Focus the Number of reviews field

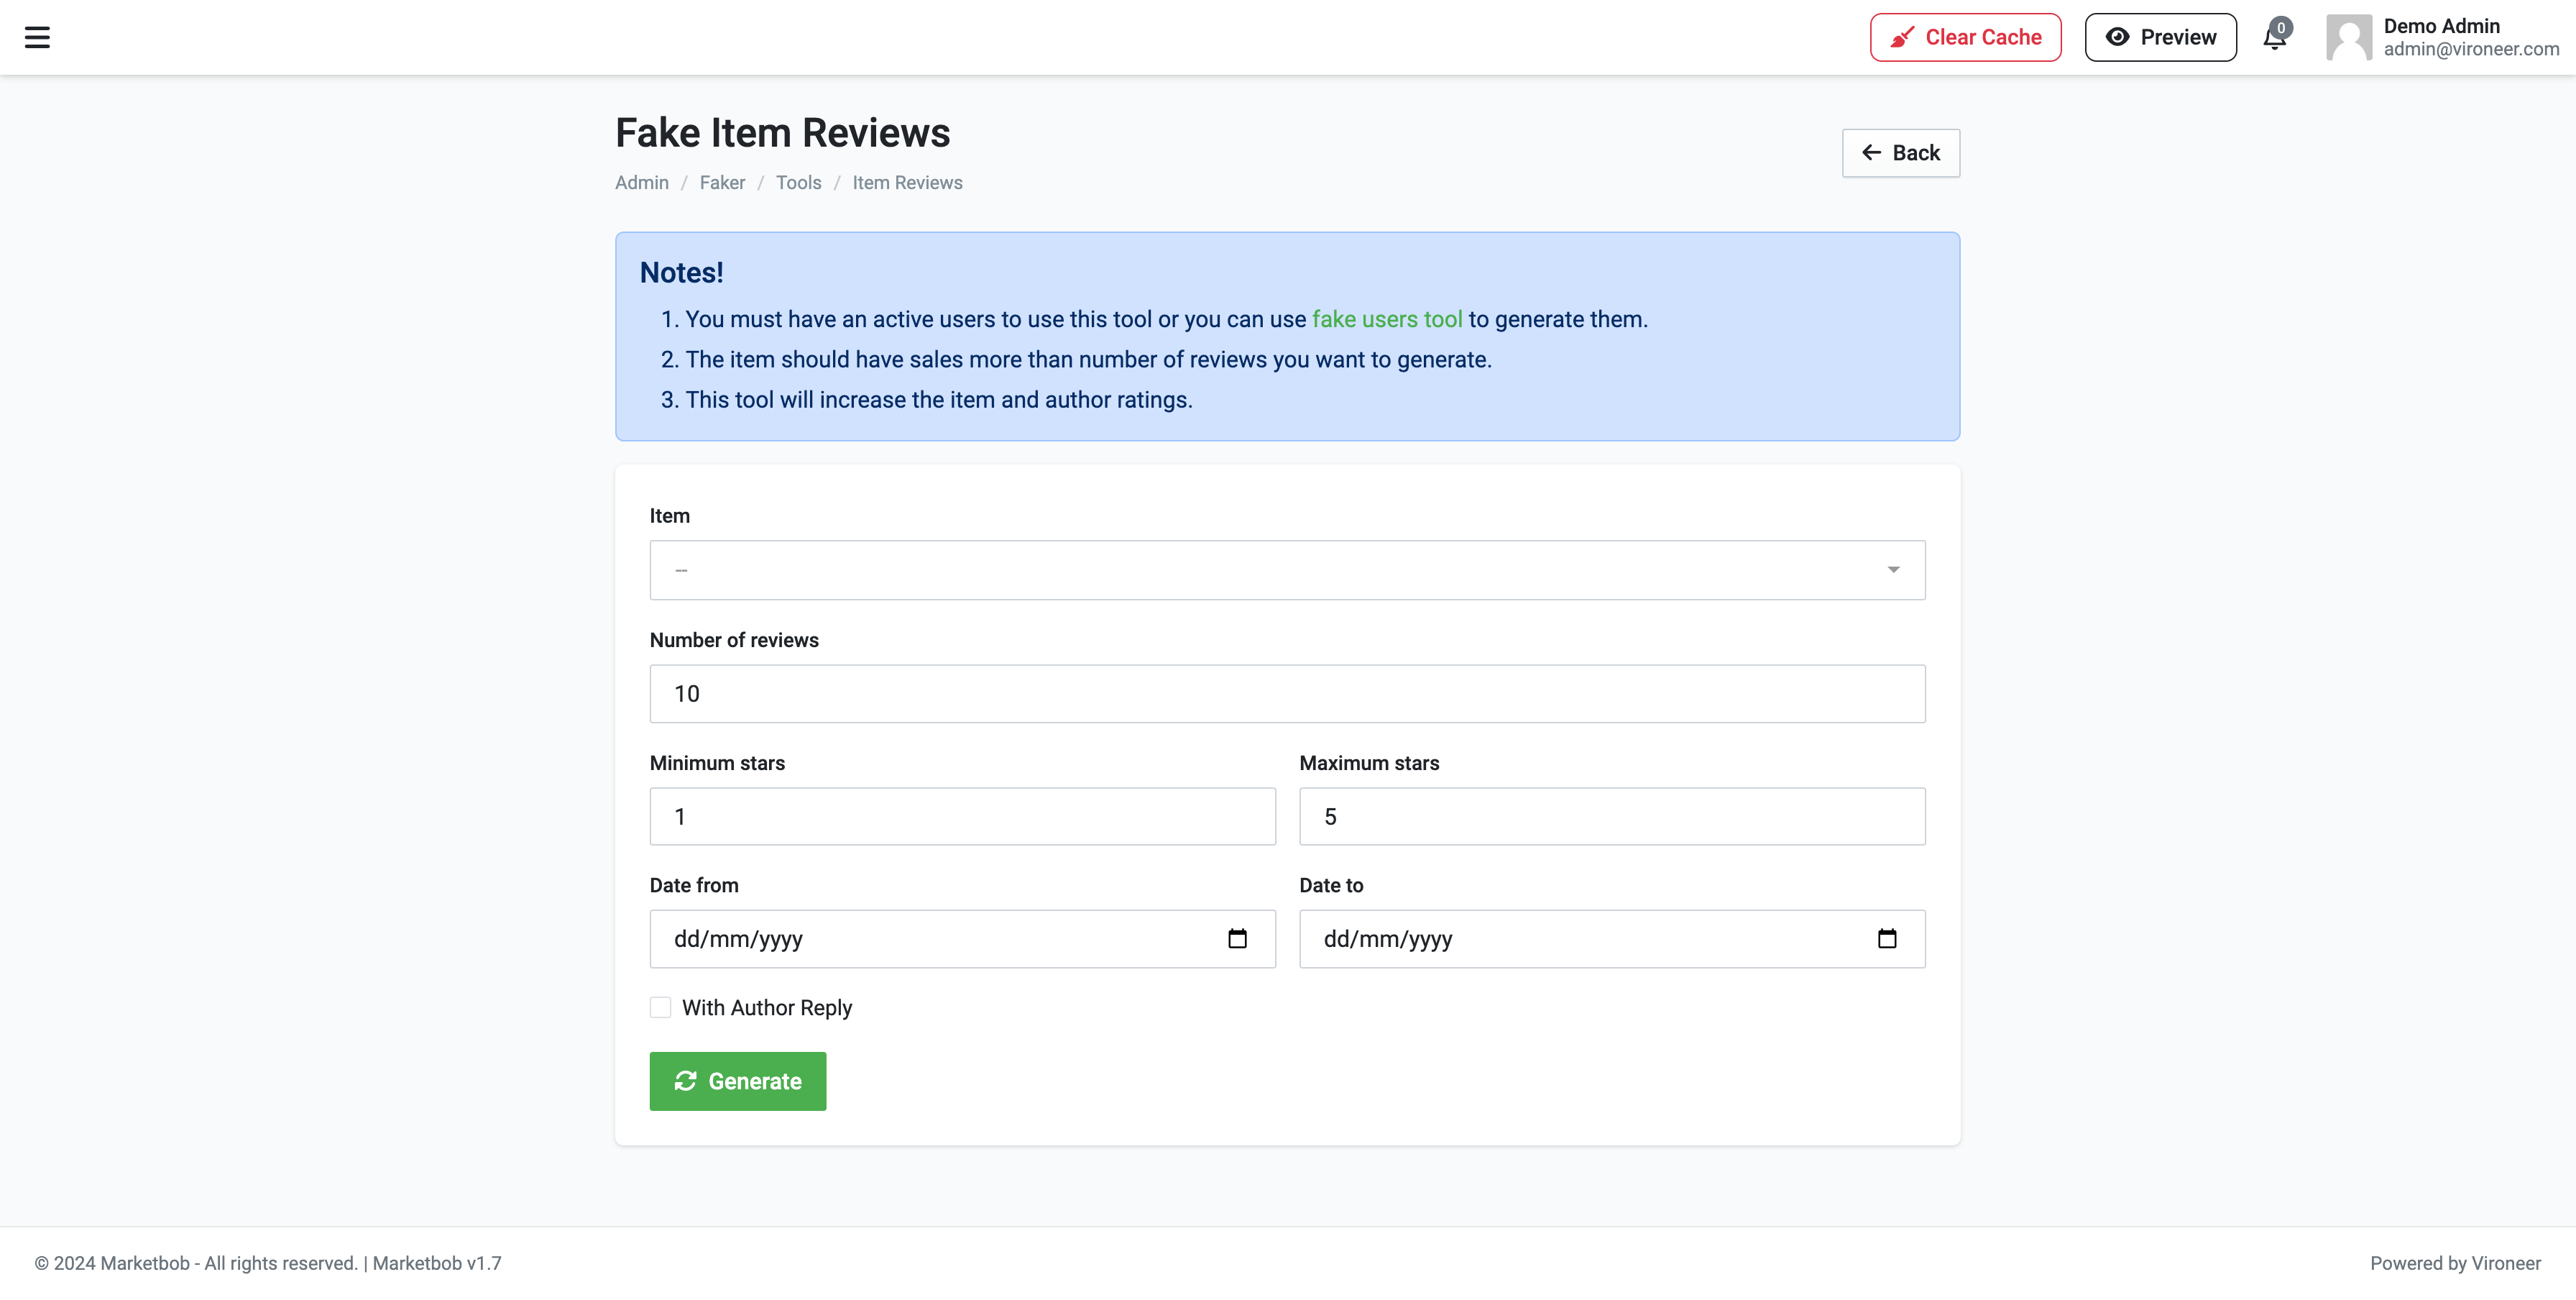point(1286,694)
